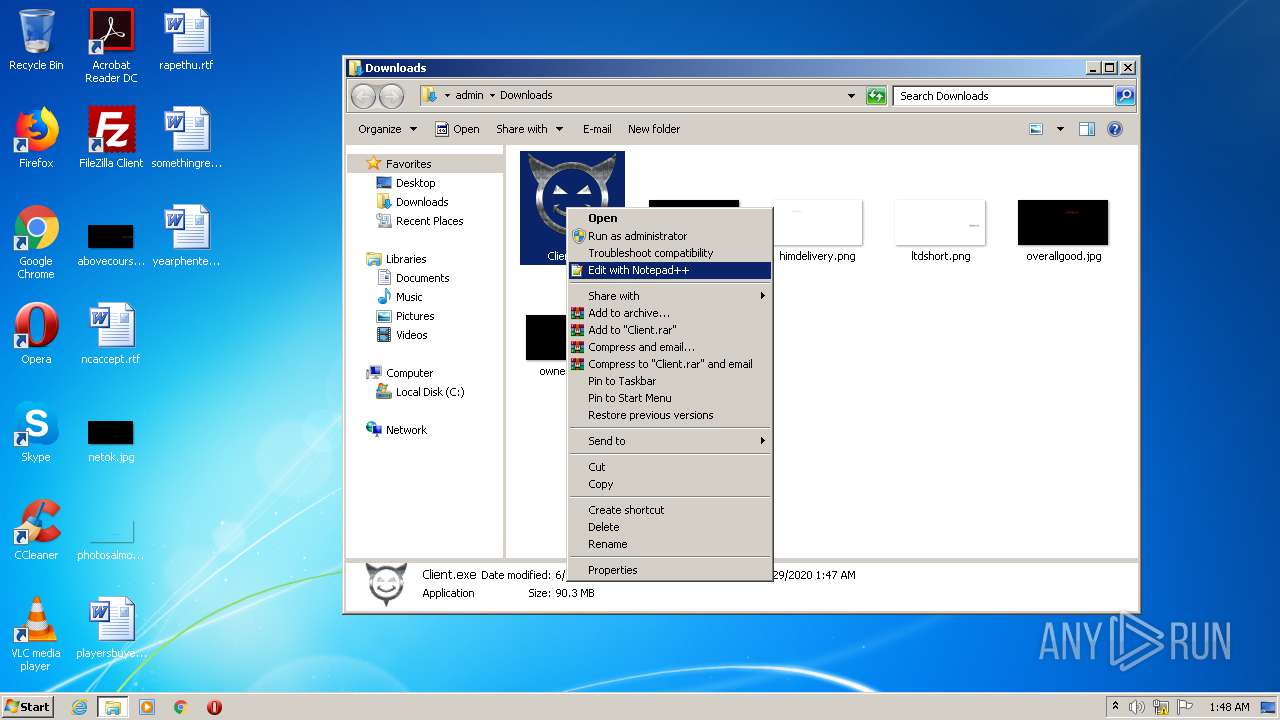Launch Acrobat Reader DC shortcut
Image resolution: width=1280 pixels, height=720 pixels.
coord(111,46)
